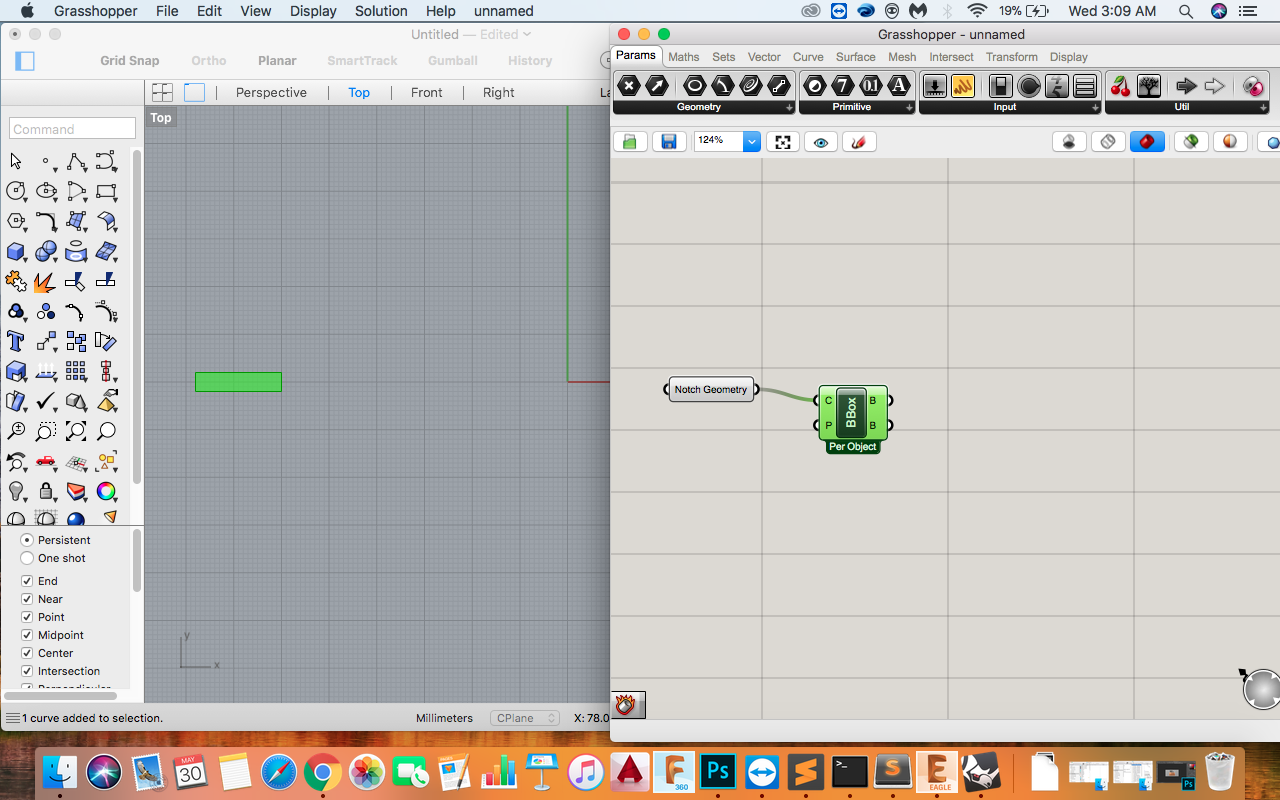Click the padlock Lock objects tool
The image size is (1280, 800).
(46, 491)
